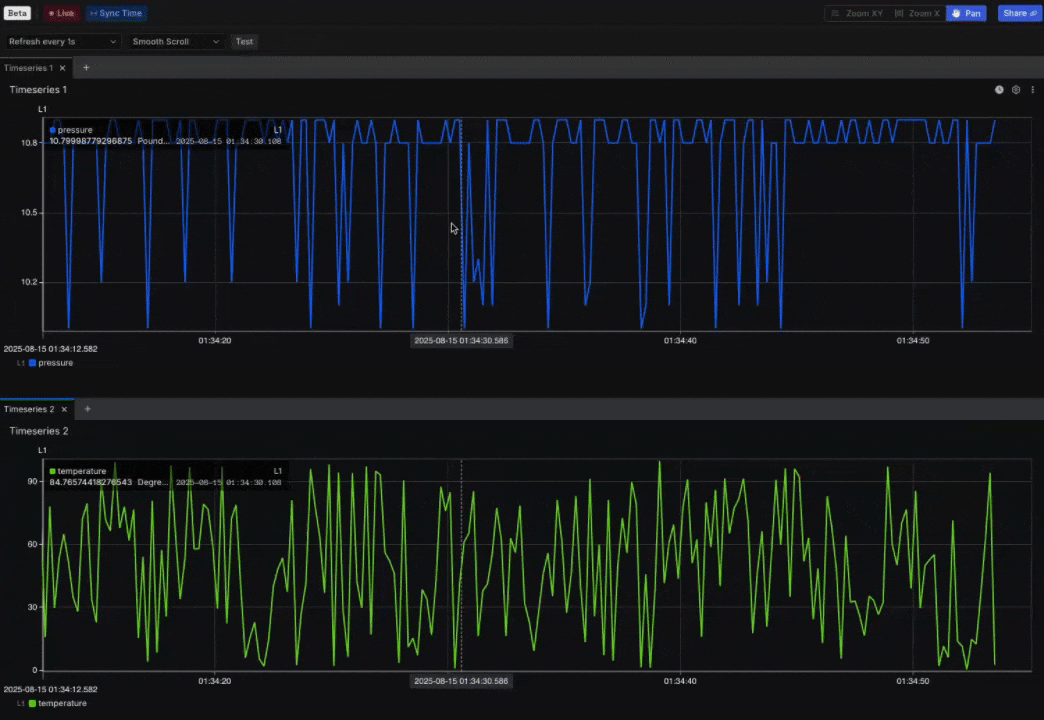Image resolution: width=1044 pixels, height=720 pixels.
Task: Click the blue pressure legend swatch
Action: point(32,363)
